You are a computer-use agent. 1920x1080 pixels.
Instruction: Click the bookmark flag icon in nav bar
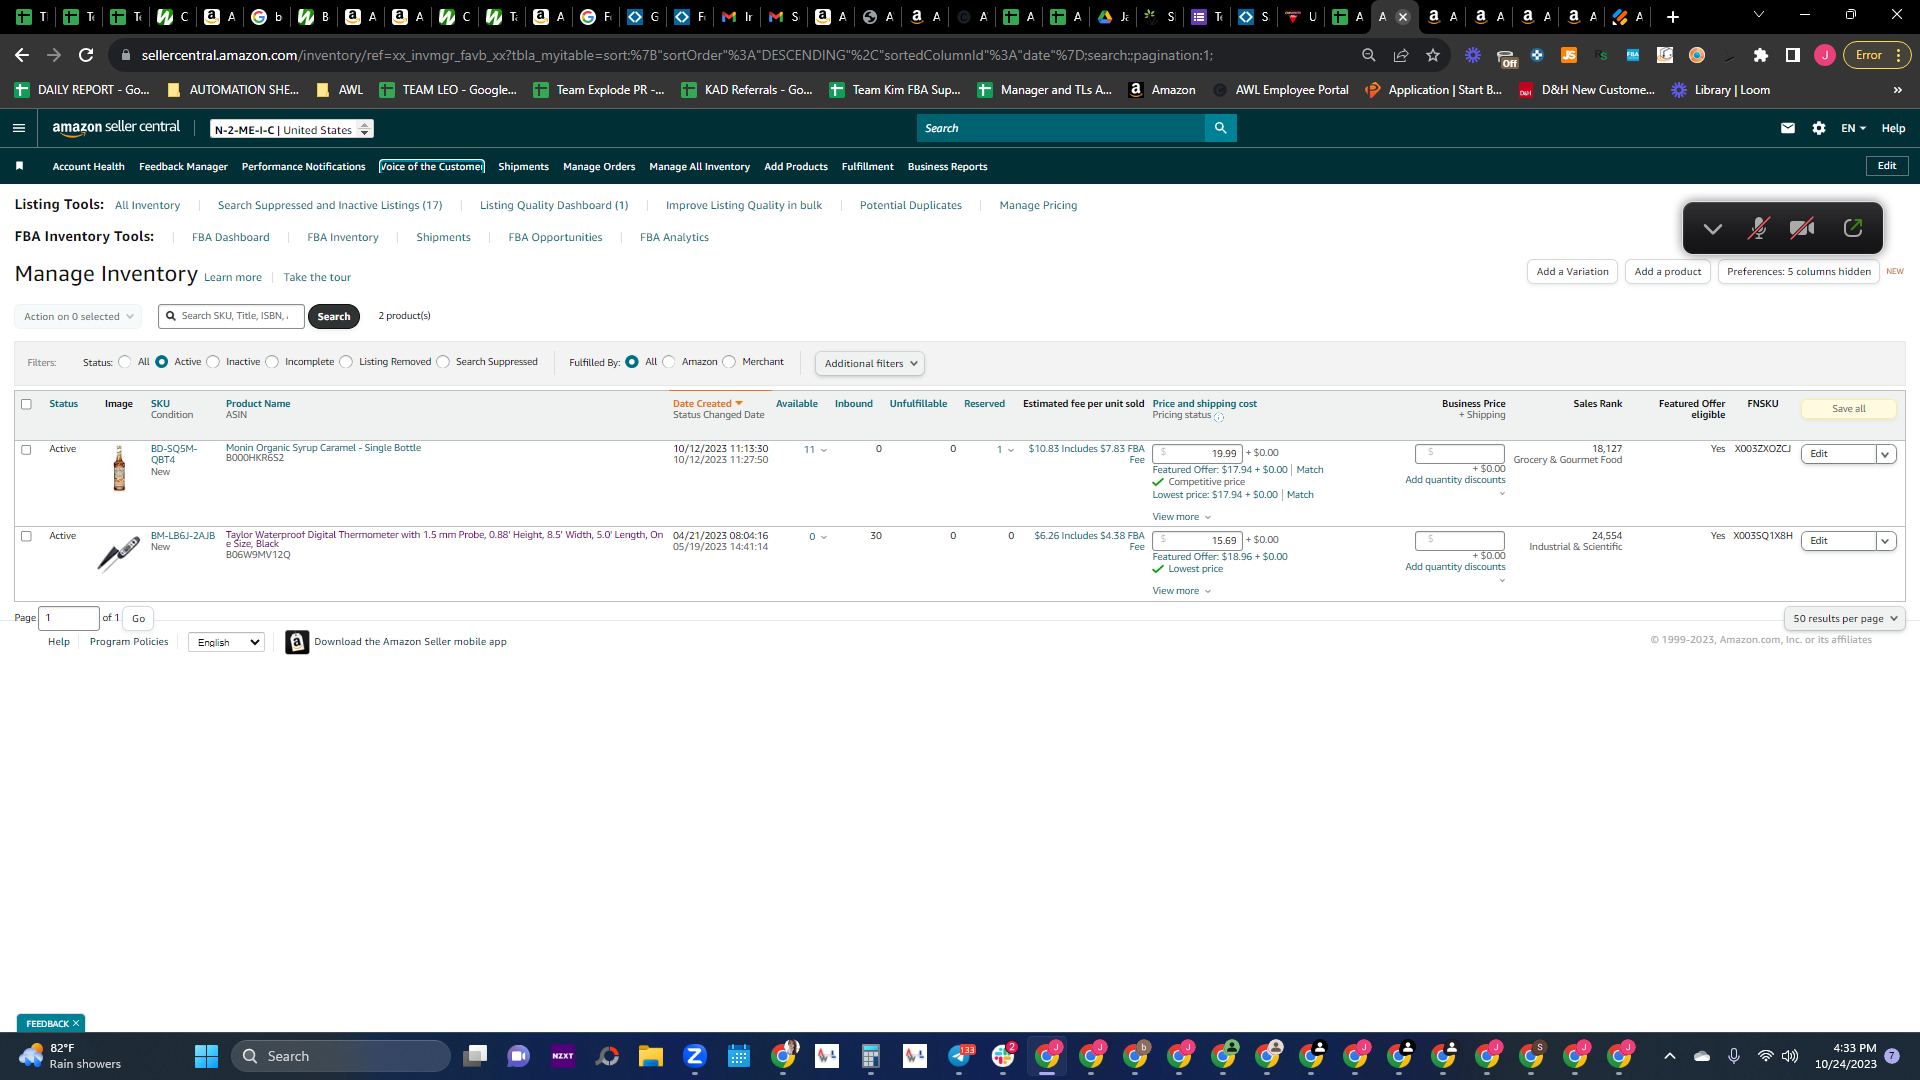[x=19, y=166]
